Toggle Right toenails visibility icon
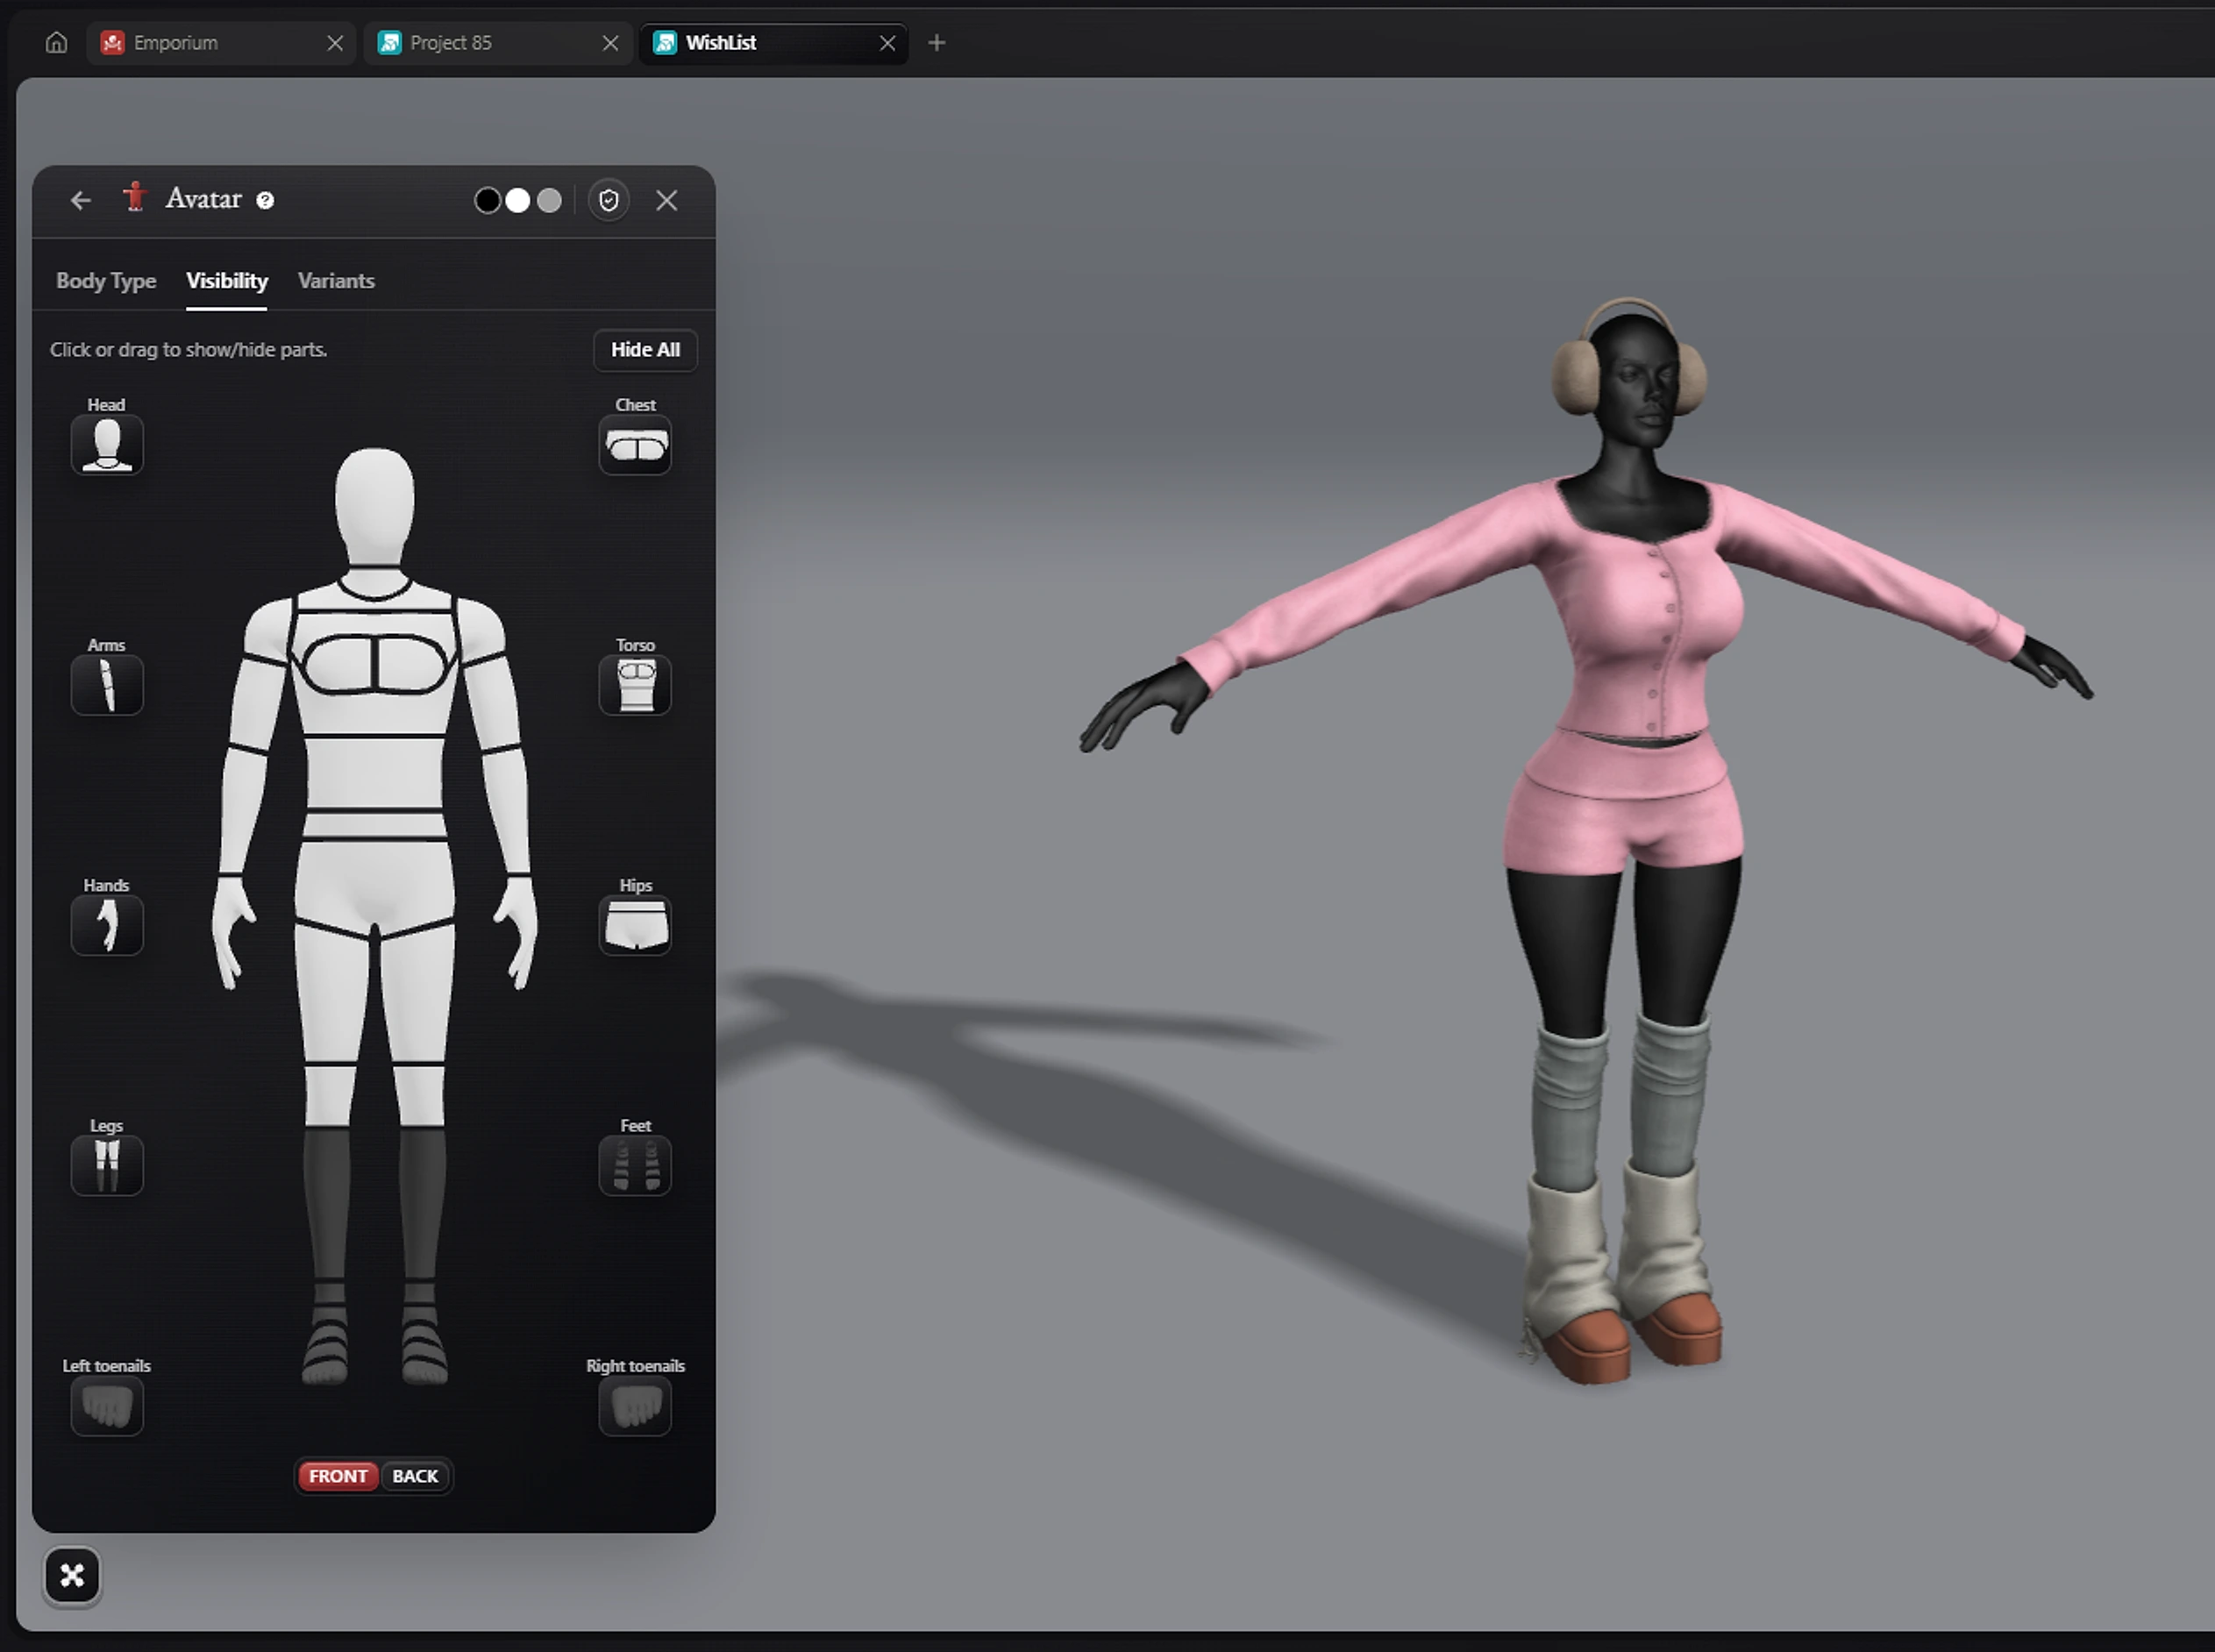Image resolution: width=2215 pixels, height=1652 pixels. coord(635,1406)
